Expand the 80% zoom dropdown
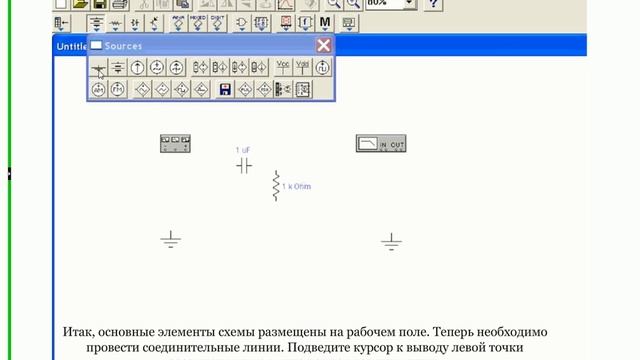The height and width of the screenshot is (360, 640). click(409, 4)
